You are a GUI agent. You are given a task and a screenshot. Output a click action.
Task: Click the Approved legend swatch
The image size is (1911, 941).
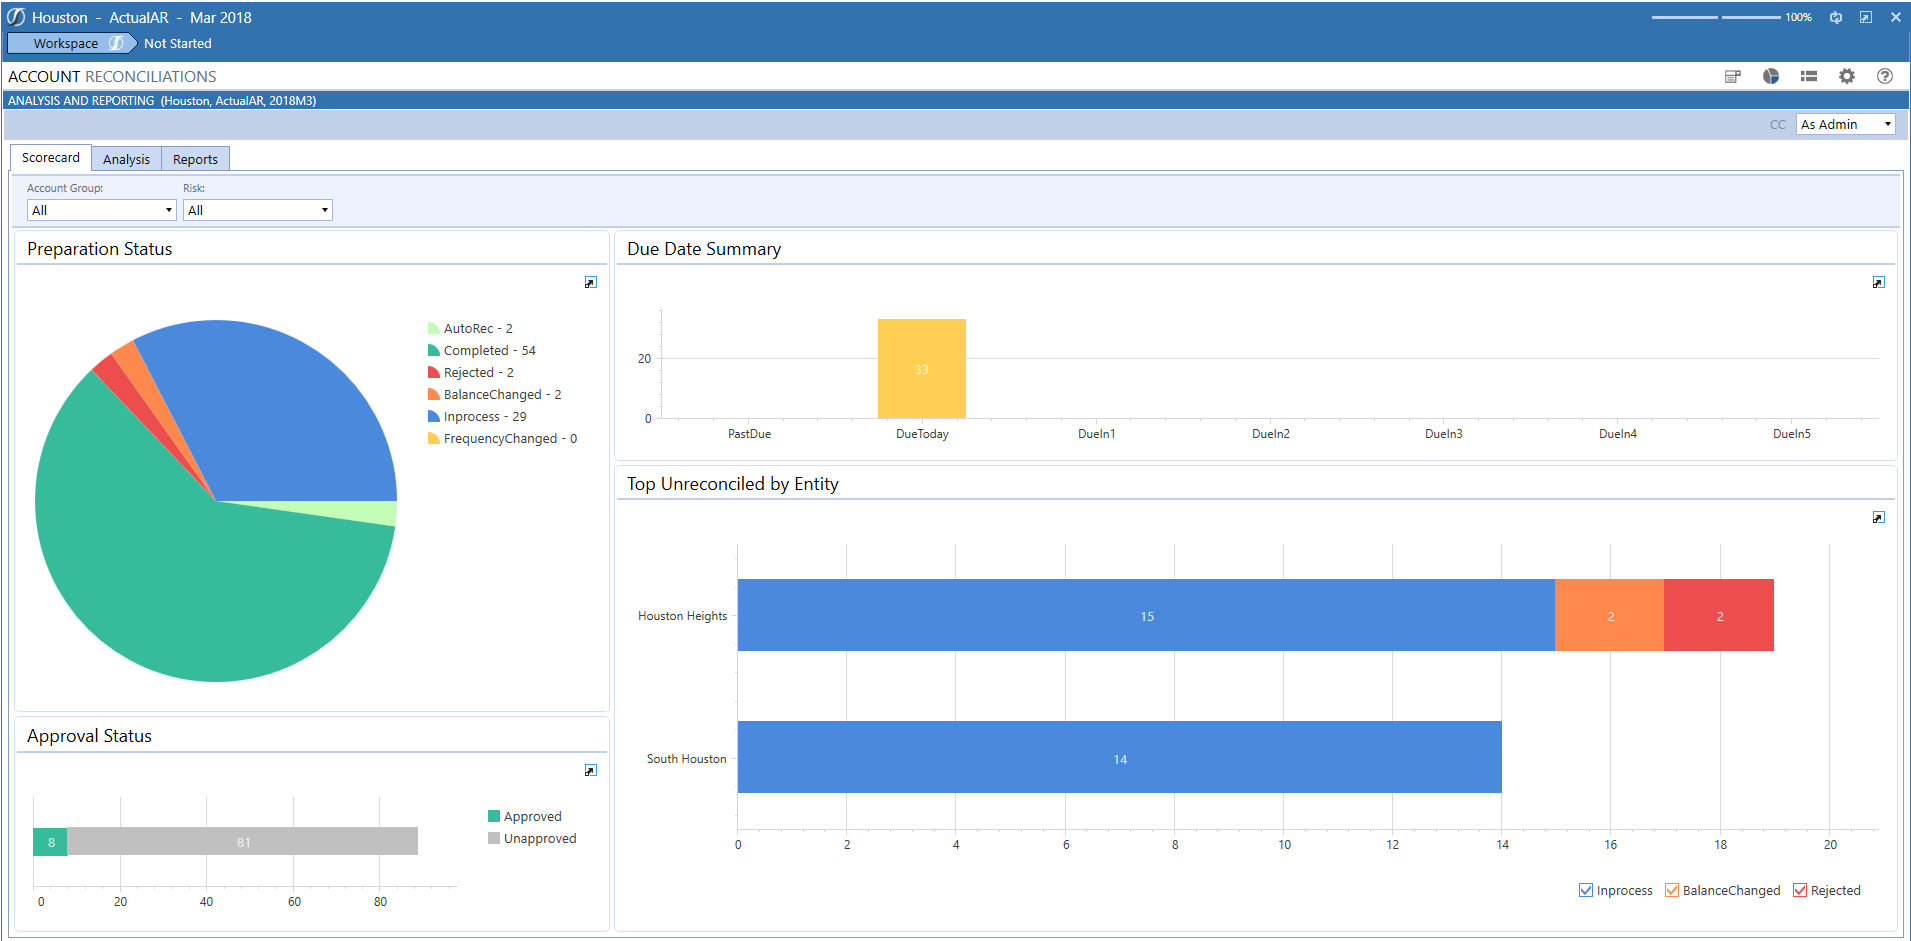coord(494,816)
